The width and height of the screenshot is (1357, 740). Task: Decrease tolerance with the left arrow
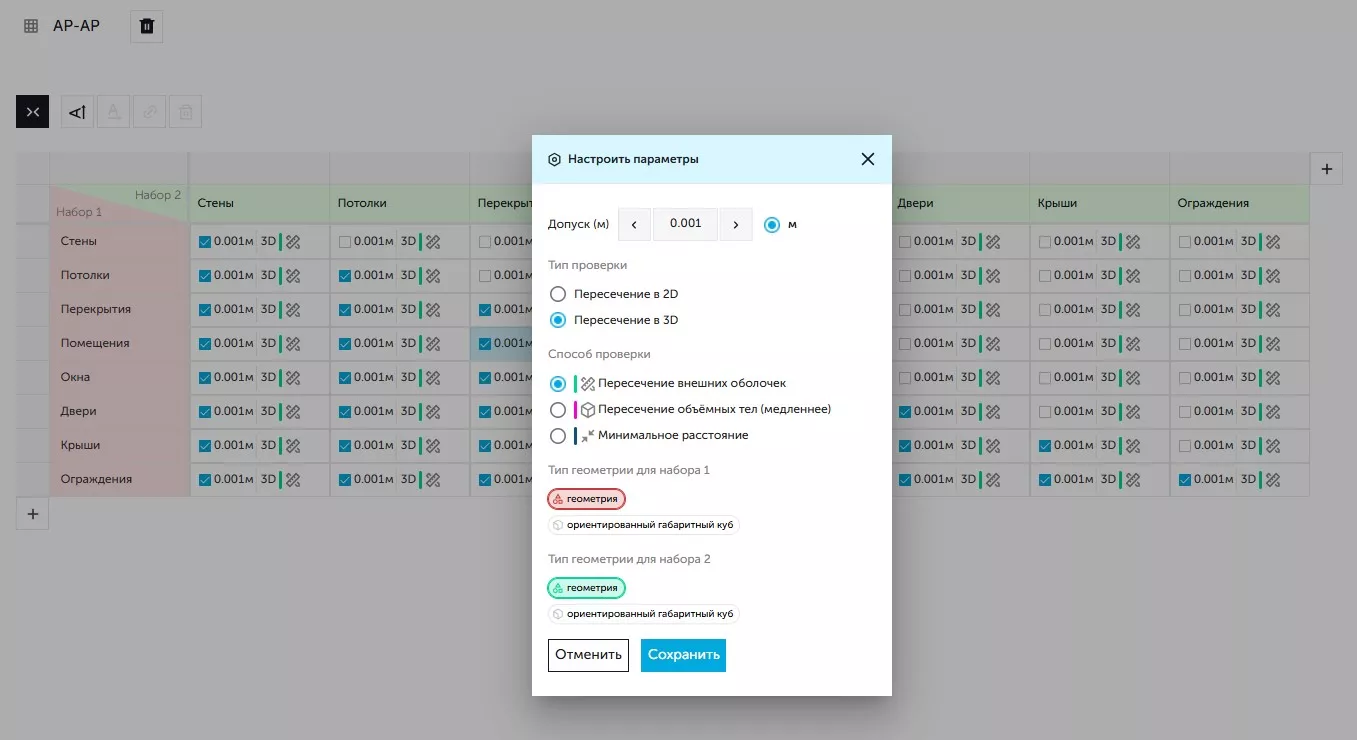pos(634,225)
